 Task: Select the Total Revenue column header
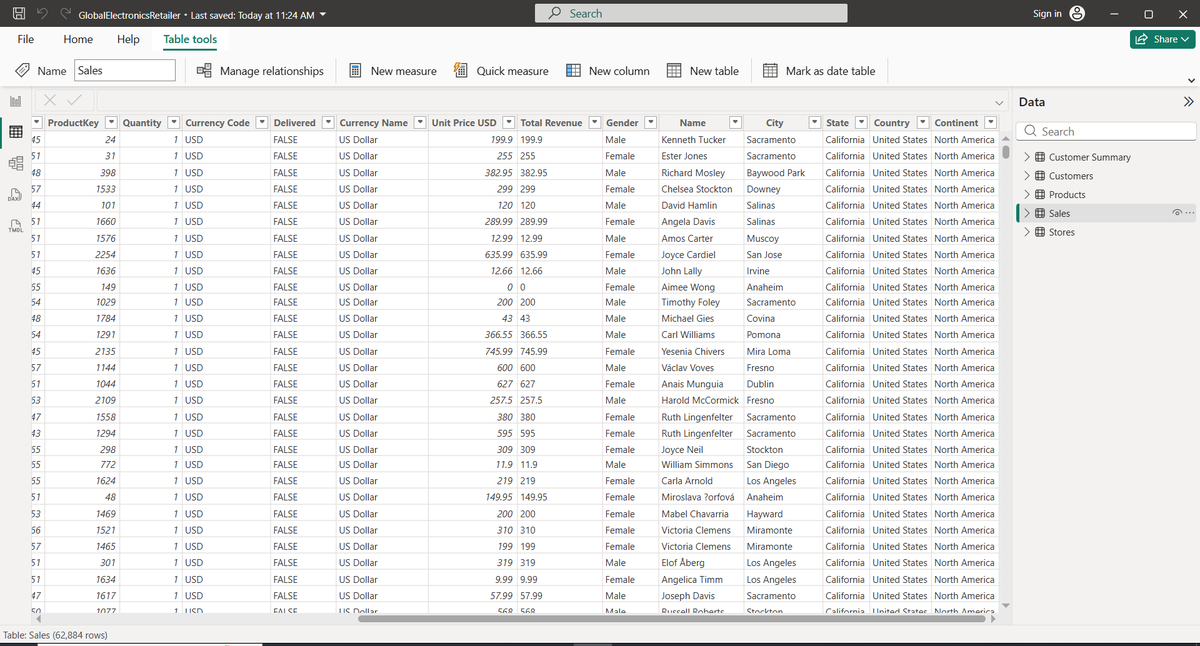click(x=551, y=123)
